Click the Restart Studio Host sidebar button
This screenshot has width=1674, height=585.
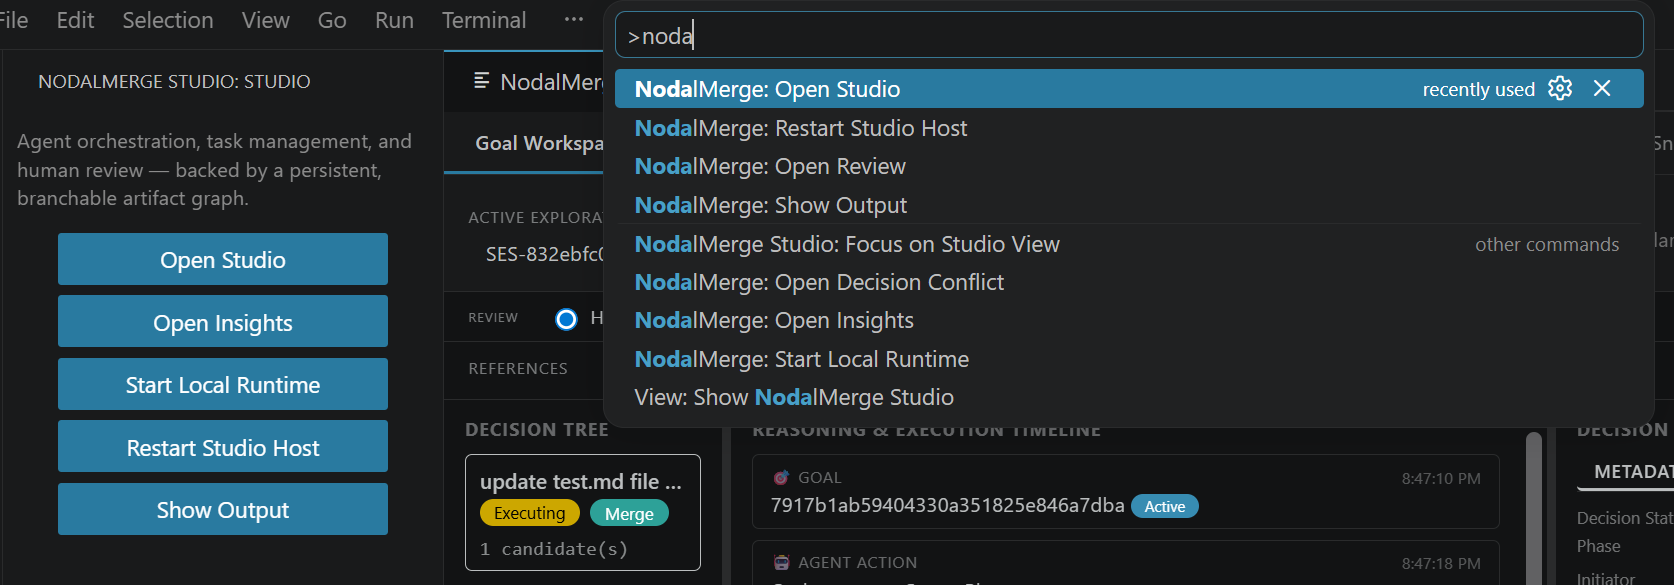pyautogui.click(x=223, y=447)
